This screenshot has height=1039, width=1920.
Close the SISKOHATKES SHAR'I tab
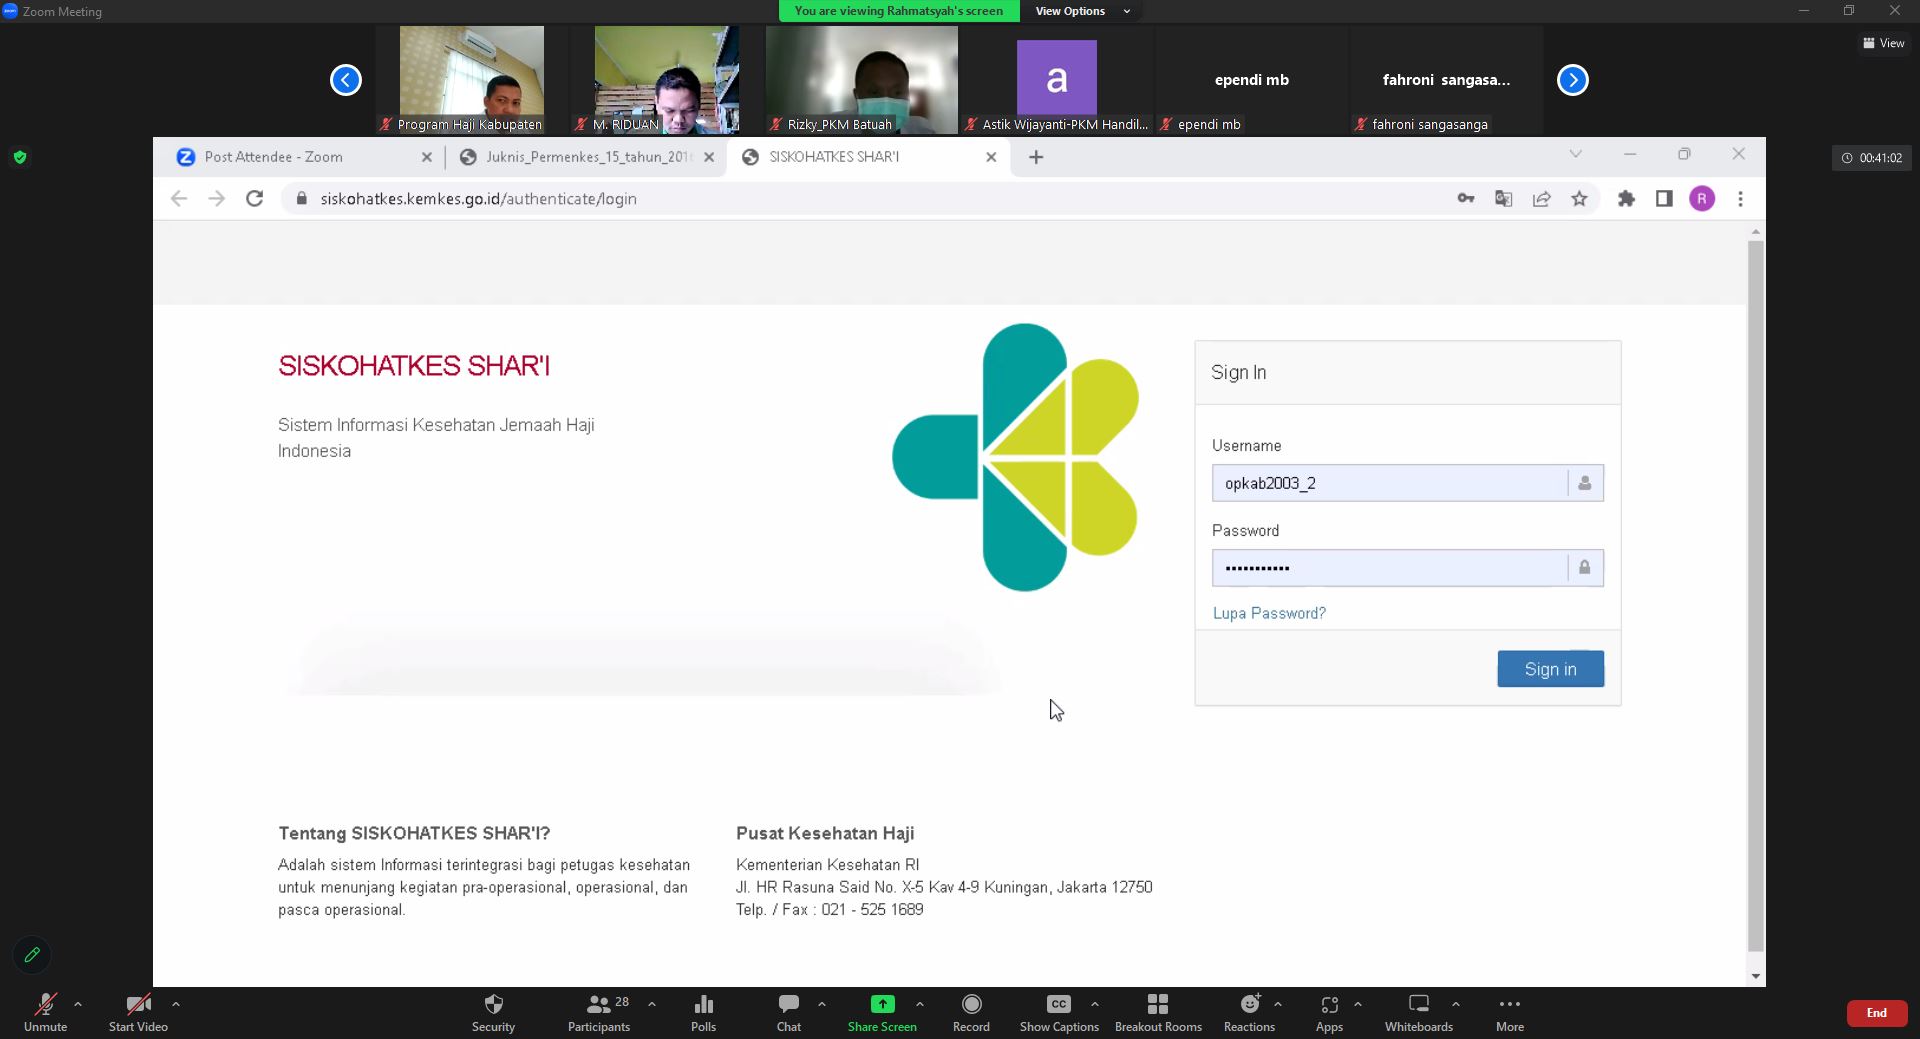coord(991,157)
